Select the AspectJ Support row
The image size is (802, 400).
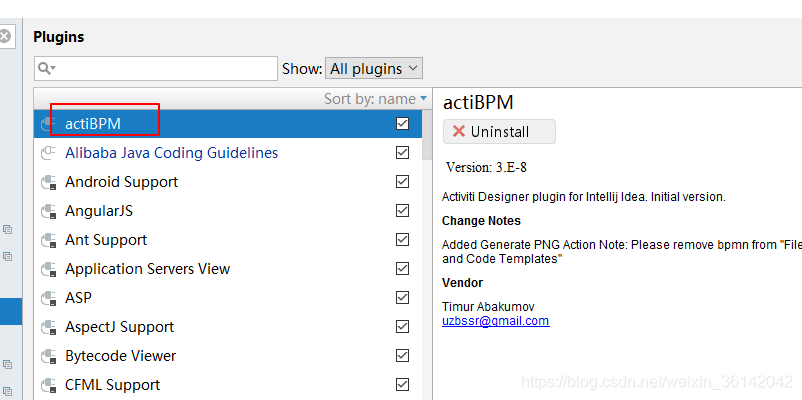[x=228, y=326]
